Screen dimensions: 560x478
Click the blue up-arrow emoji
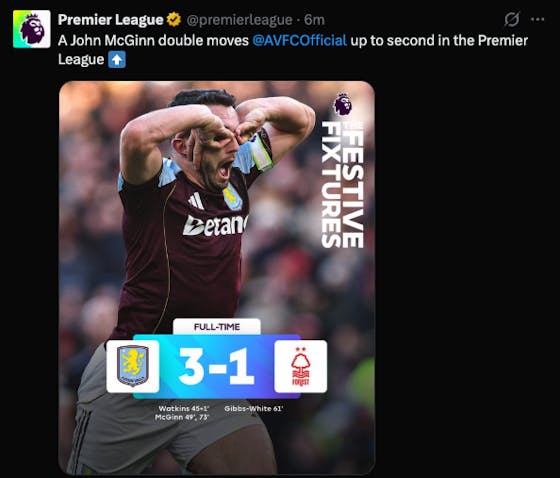tap(117, 60)
